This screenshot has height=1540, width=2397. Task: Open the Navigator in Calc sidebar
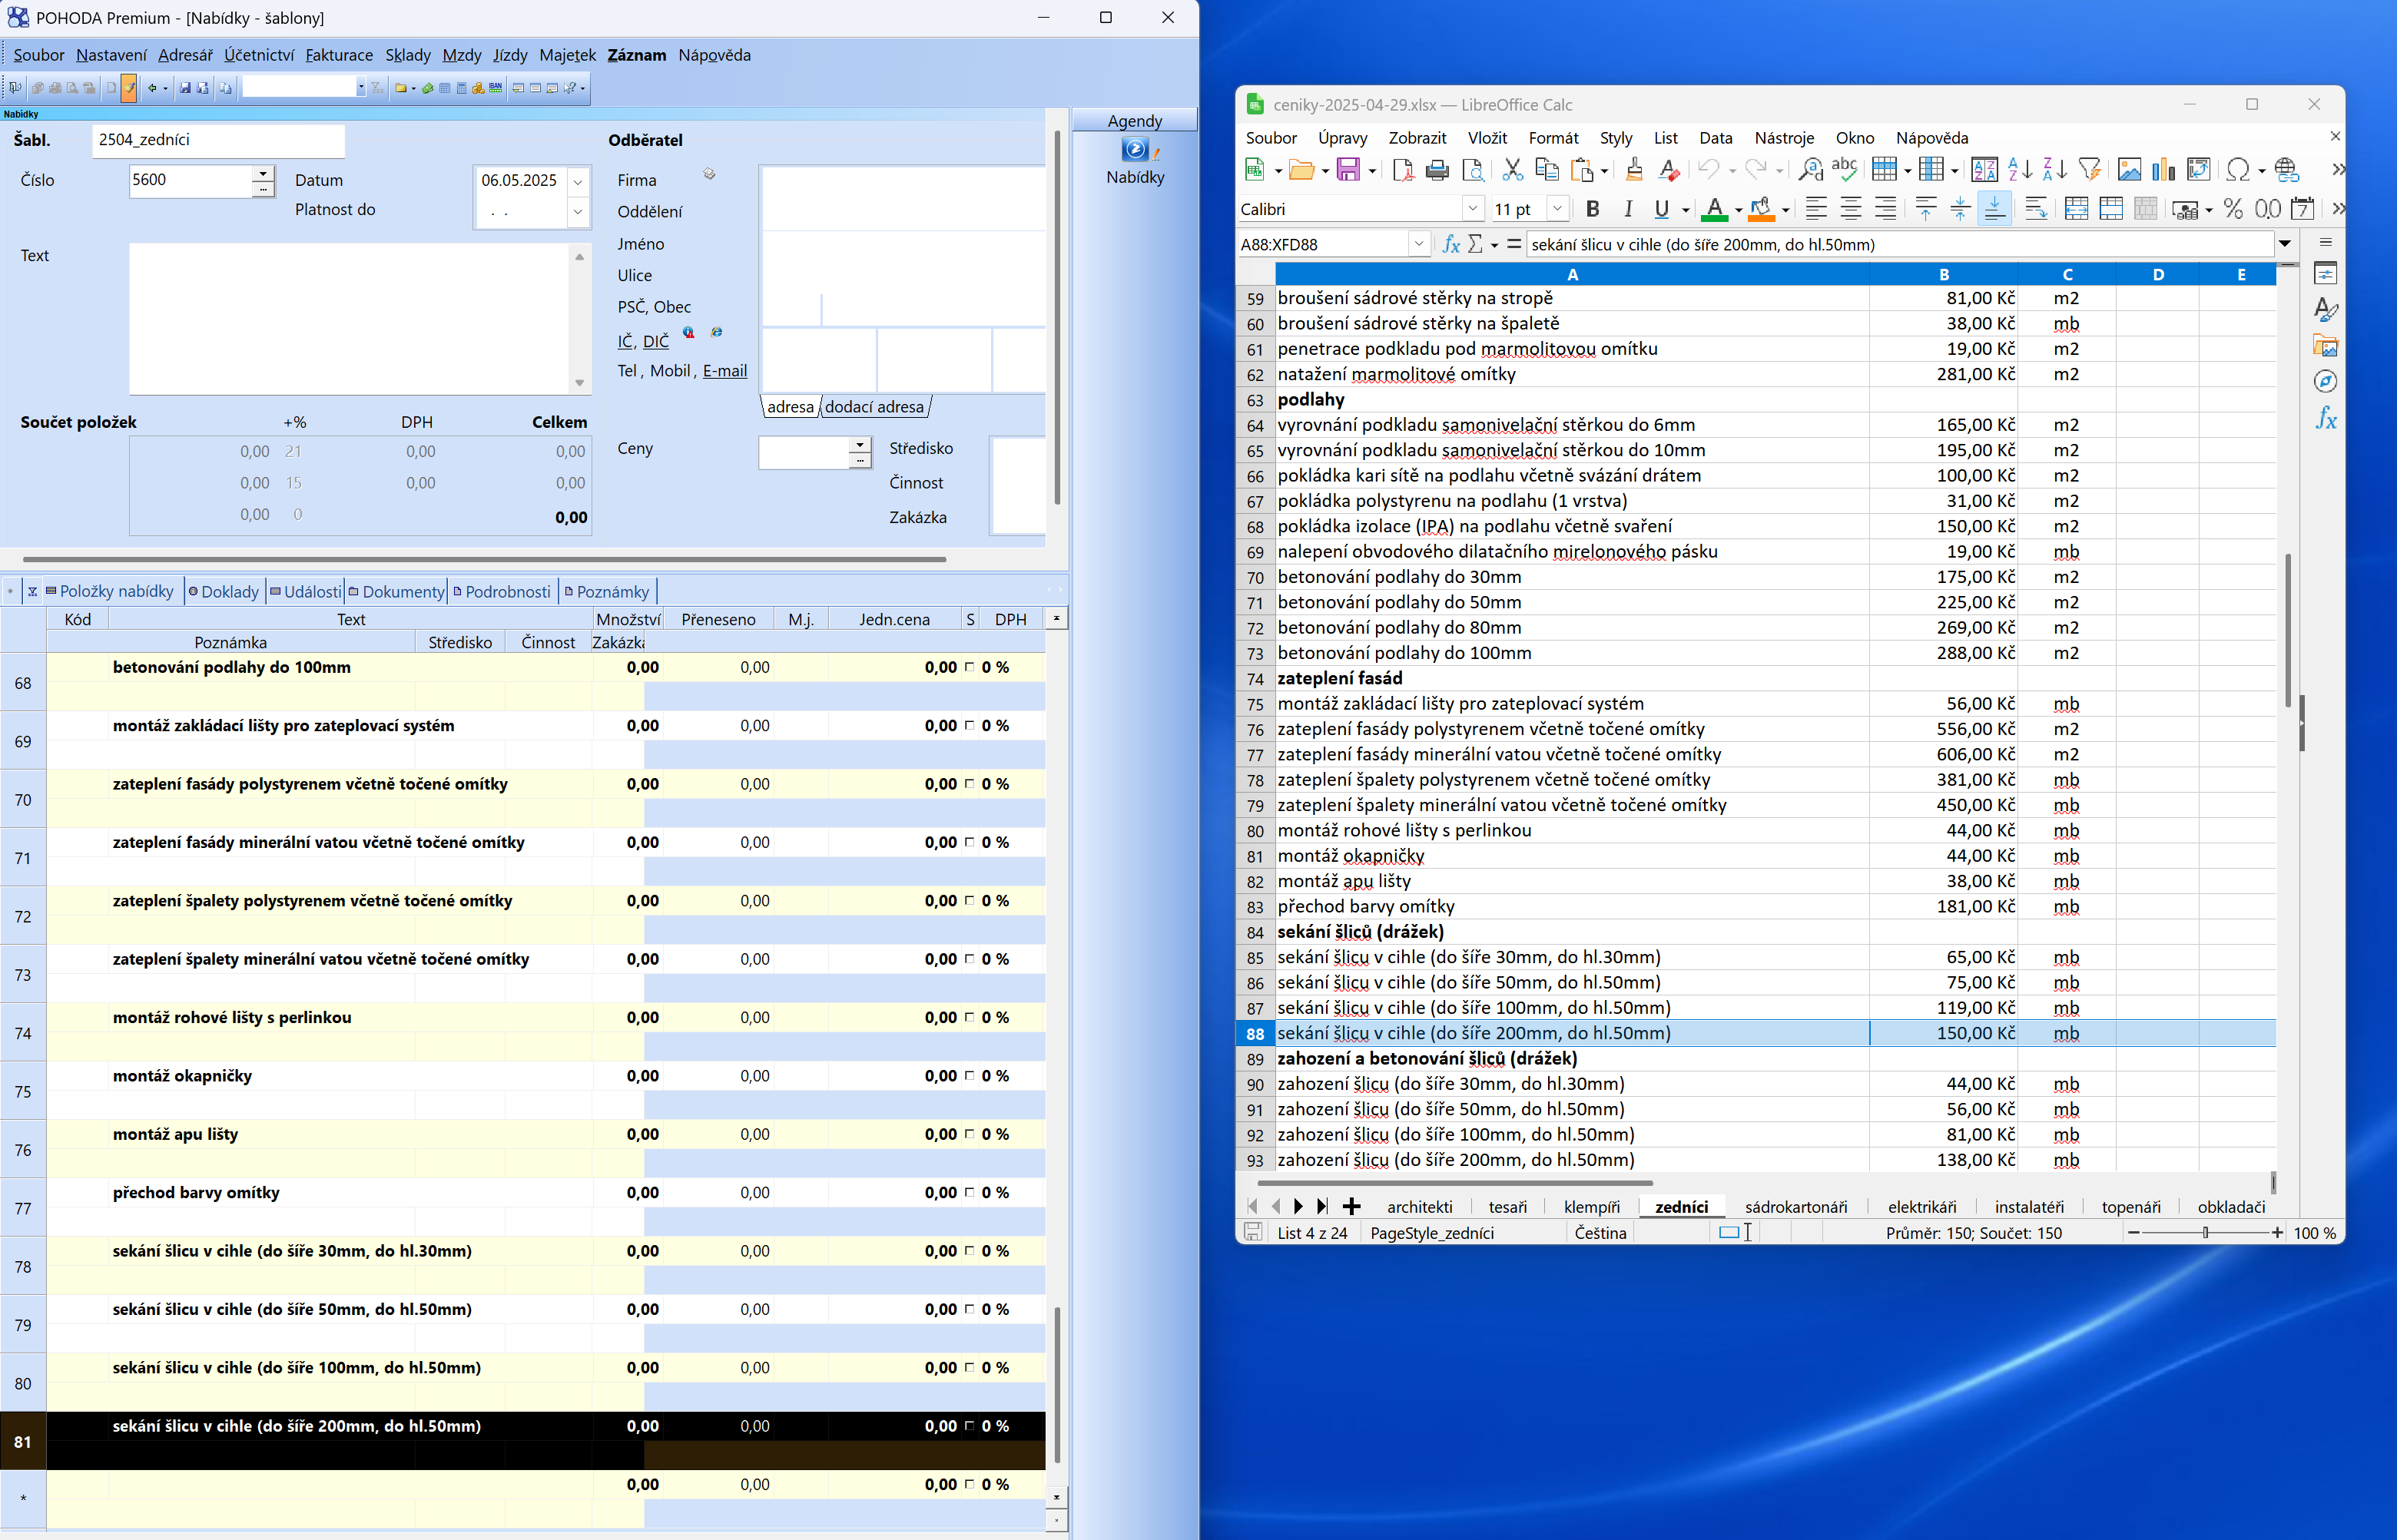[x=2326, y=381]
